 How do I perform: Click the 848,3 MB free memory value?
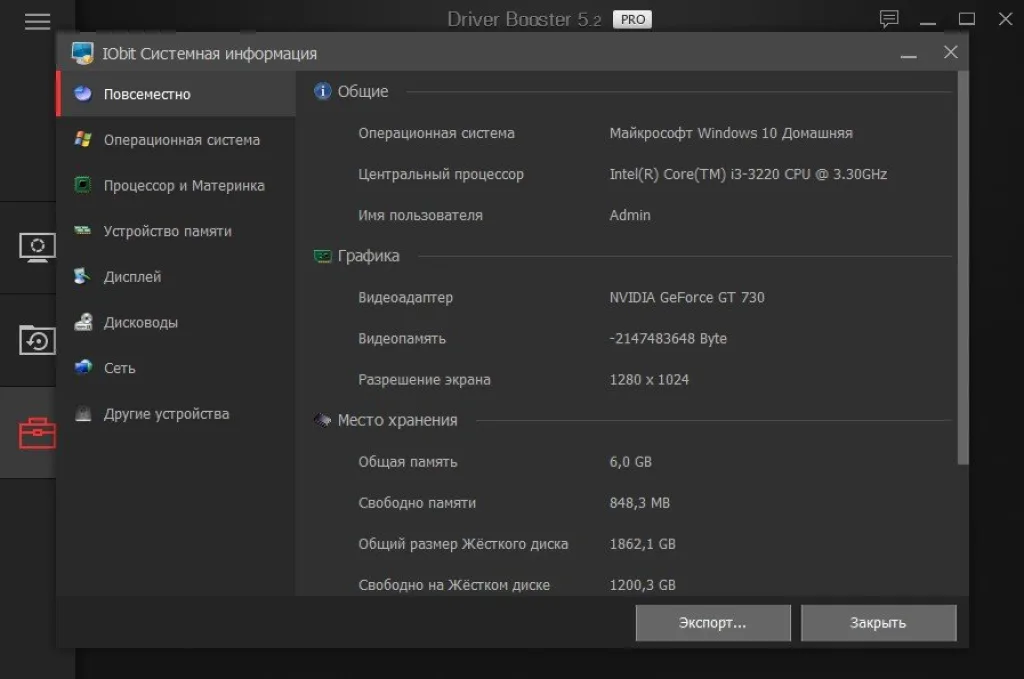click(639, 503)
